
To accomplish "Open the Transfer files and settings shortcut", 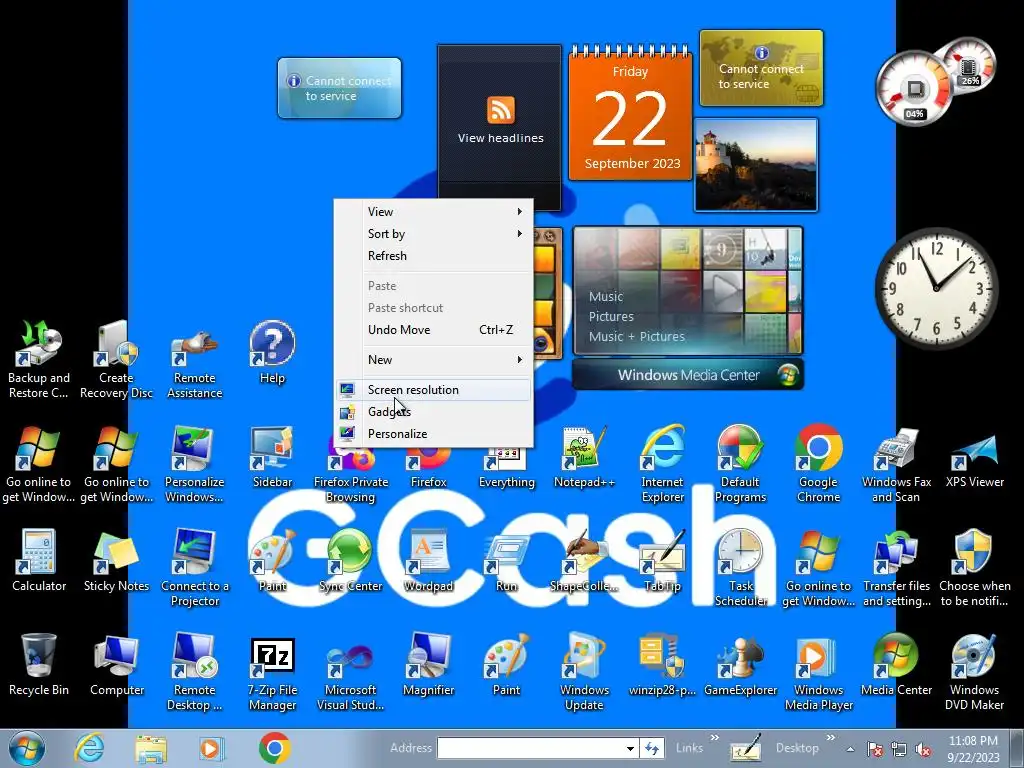I will pyautogui.click(x=896, y=567).
